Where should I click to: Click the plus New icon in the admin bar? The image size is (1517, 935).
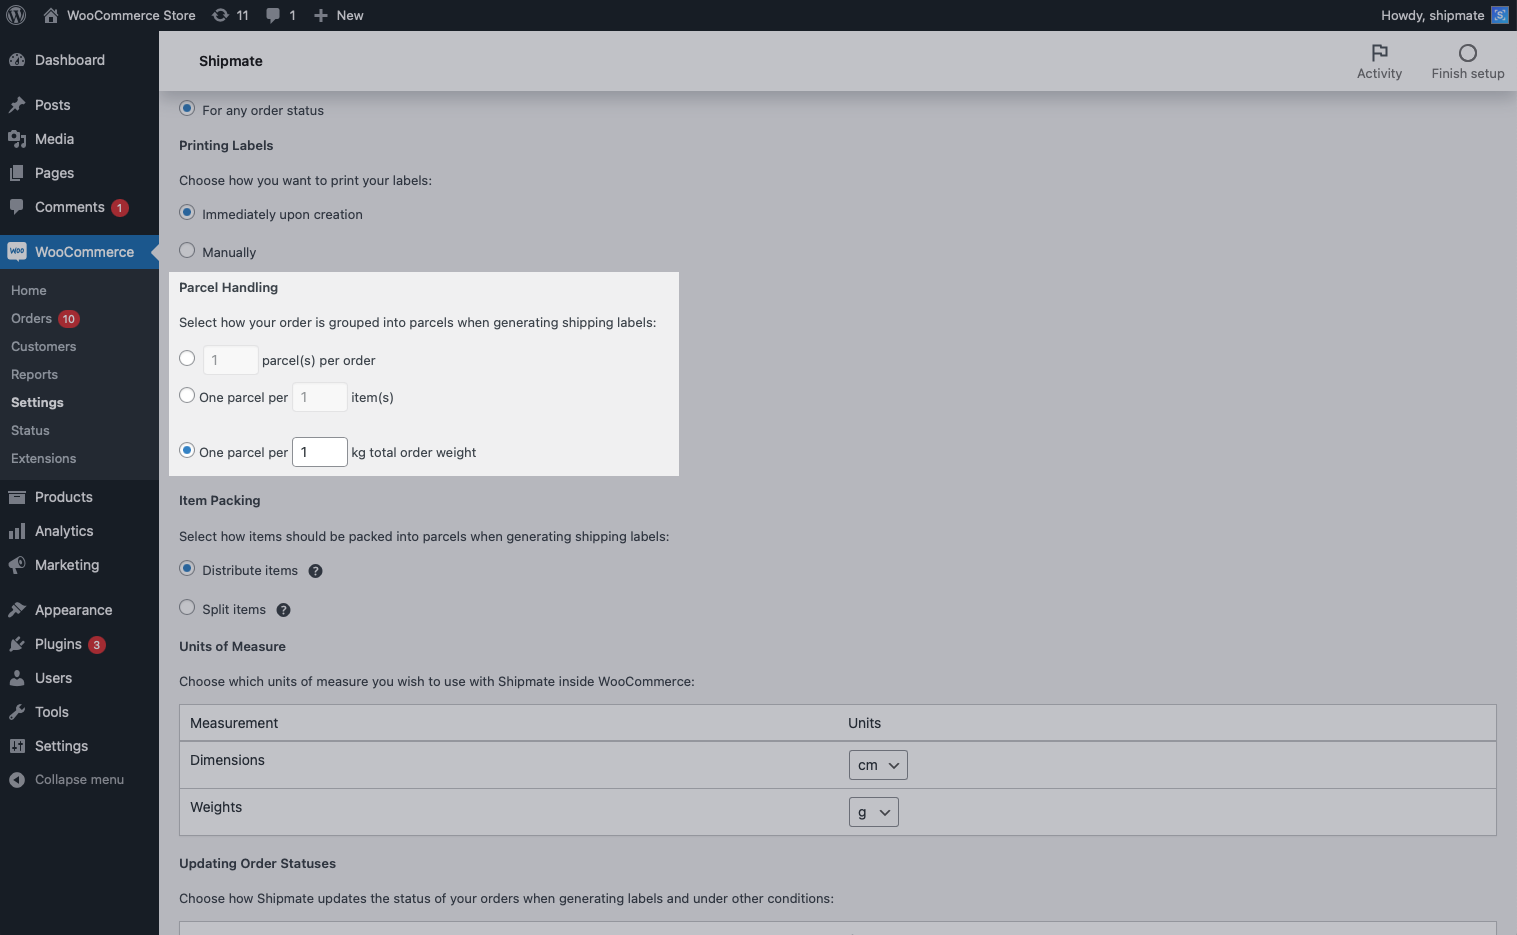tap(321, 15)
